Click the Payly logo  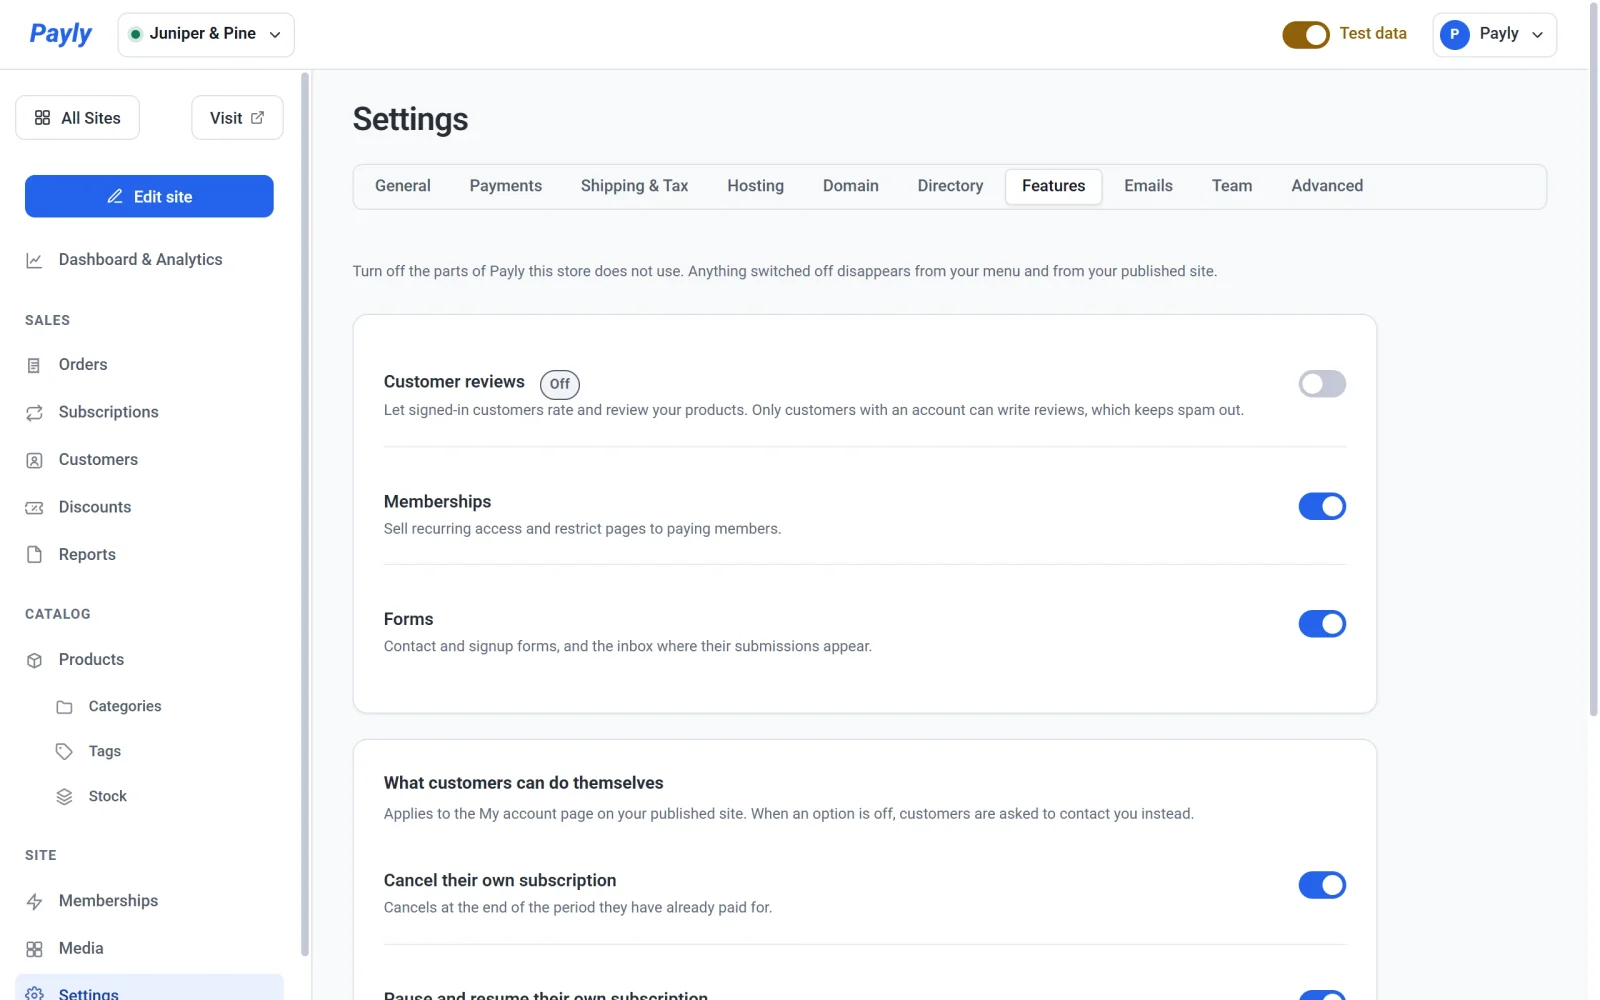pos(60,34)
